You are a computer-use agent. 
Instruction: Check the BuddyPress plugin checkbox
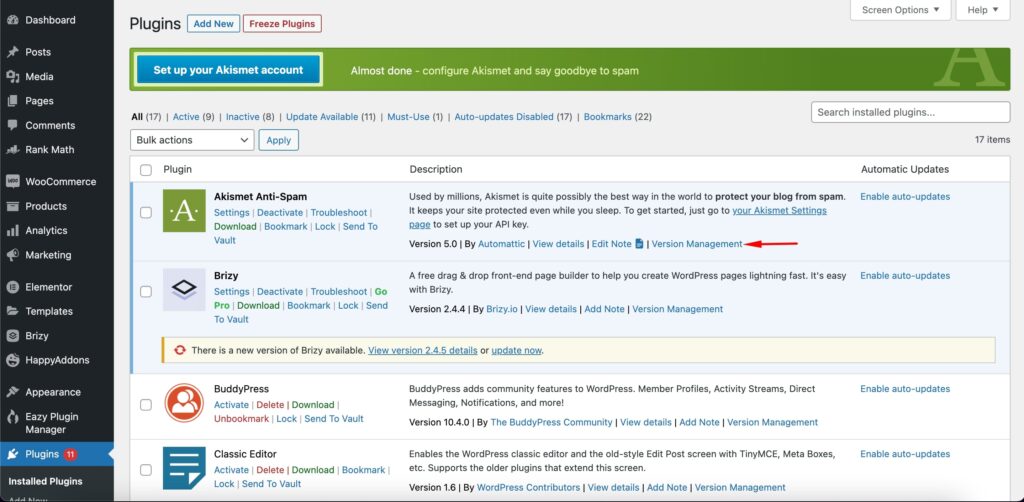(x=146, y=405)
